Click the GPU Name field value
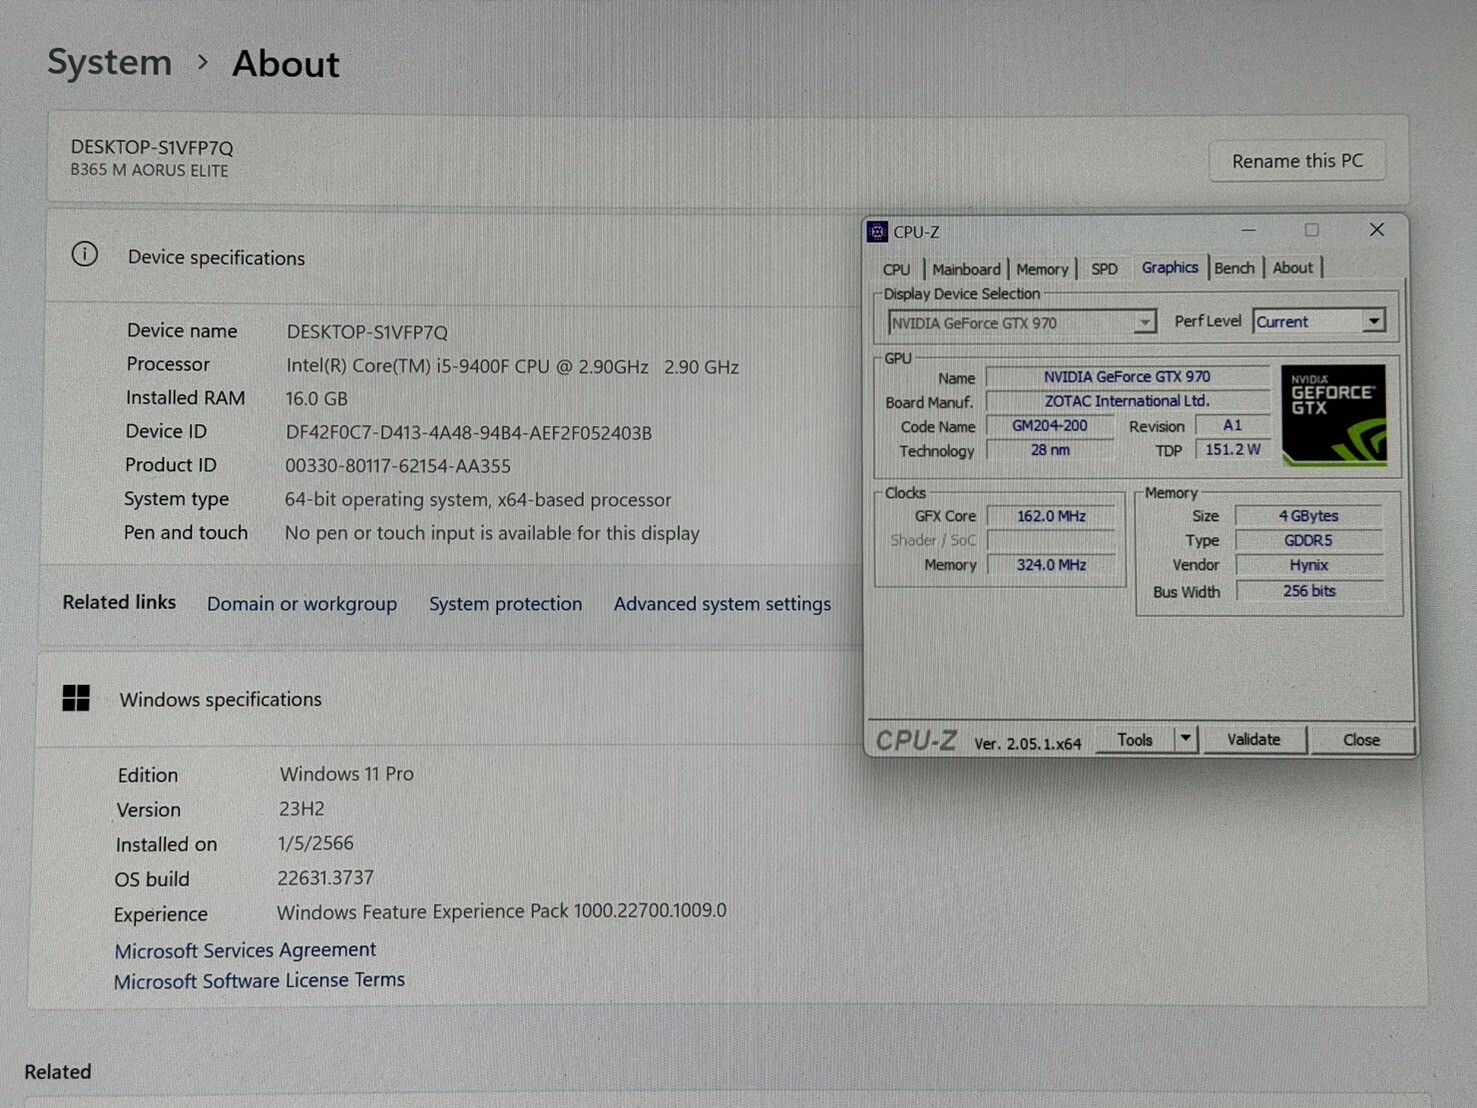Image resolution: width=1477 pixels, height=1108 pixels. coord(1127,377)
